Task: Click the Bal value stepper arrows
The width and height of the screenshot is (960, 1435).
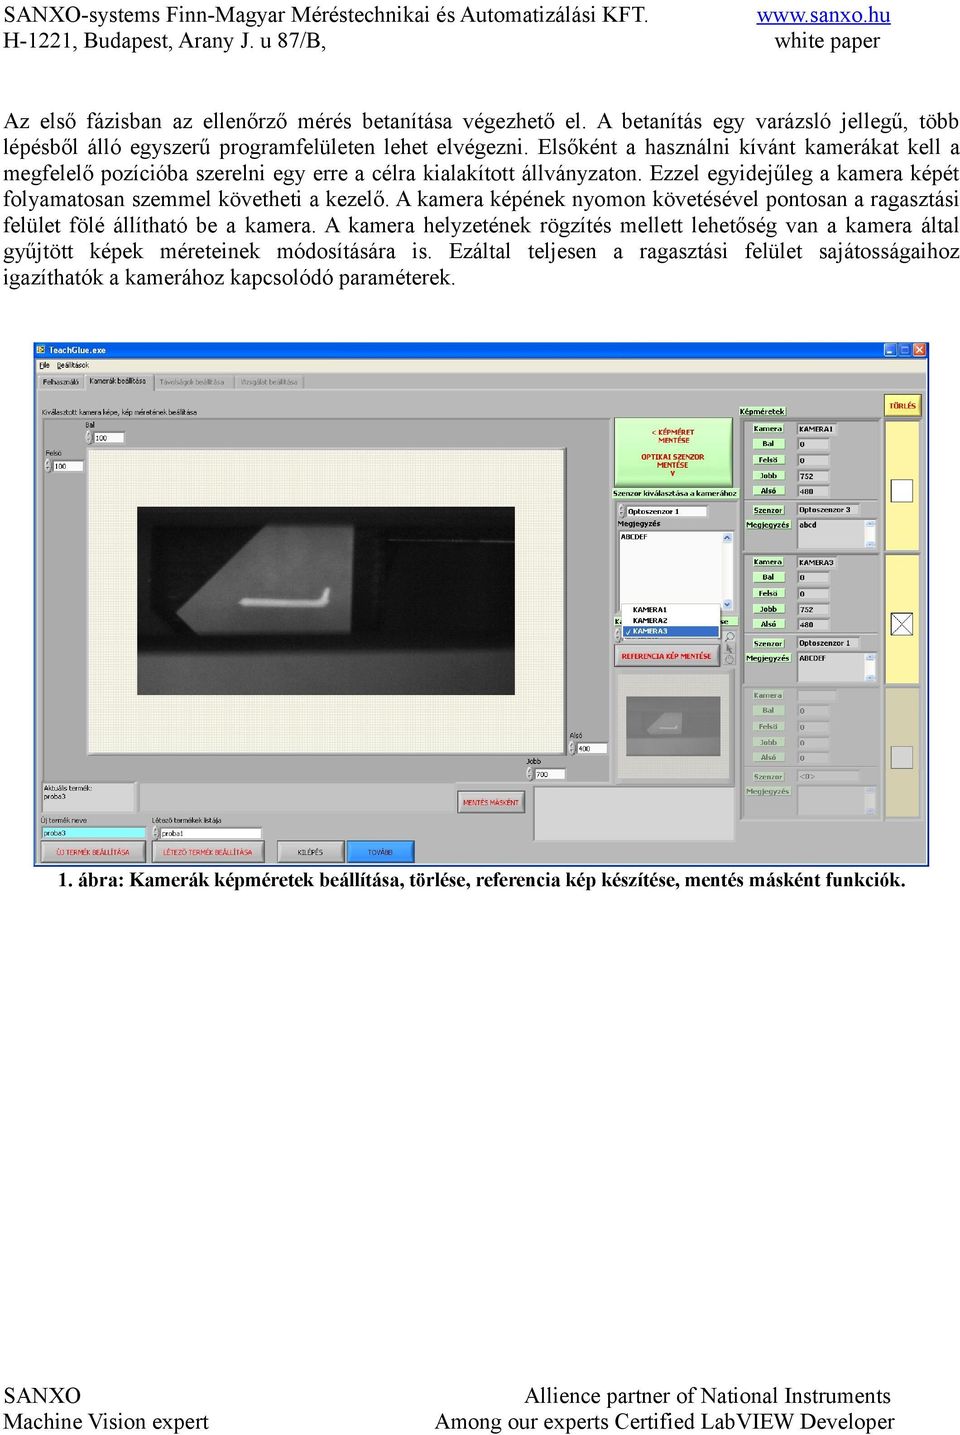Action: pos(88,438)
